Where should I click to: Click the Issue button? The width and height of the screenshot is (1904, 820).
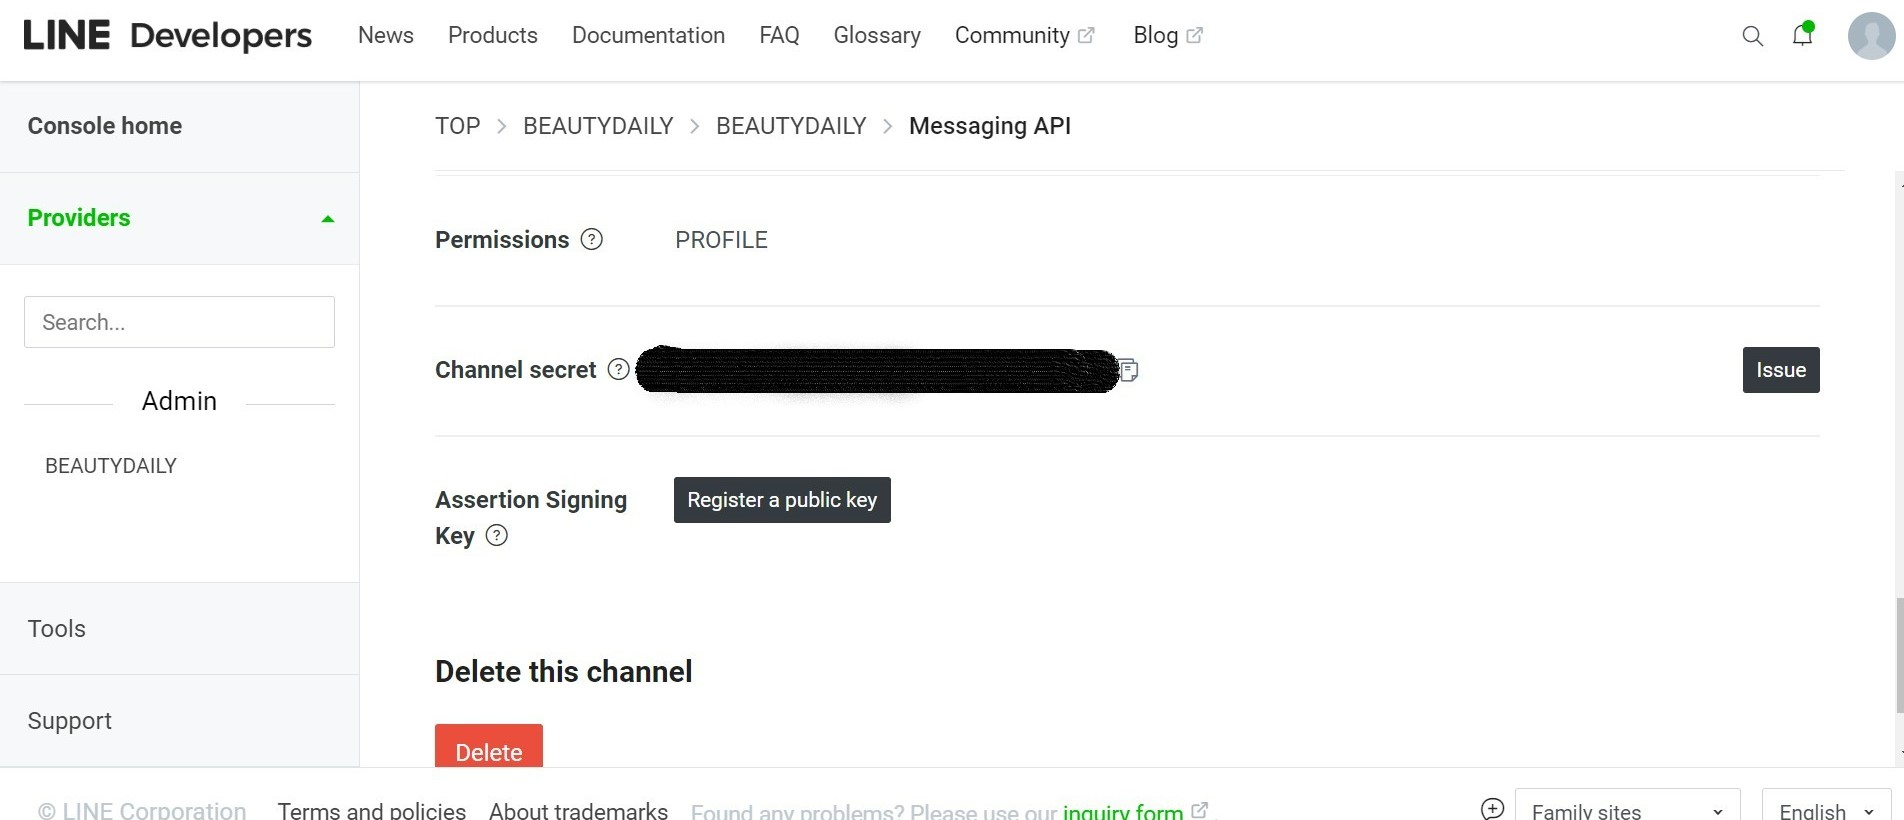click(x=1780, y=370)
